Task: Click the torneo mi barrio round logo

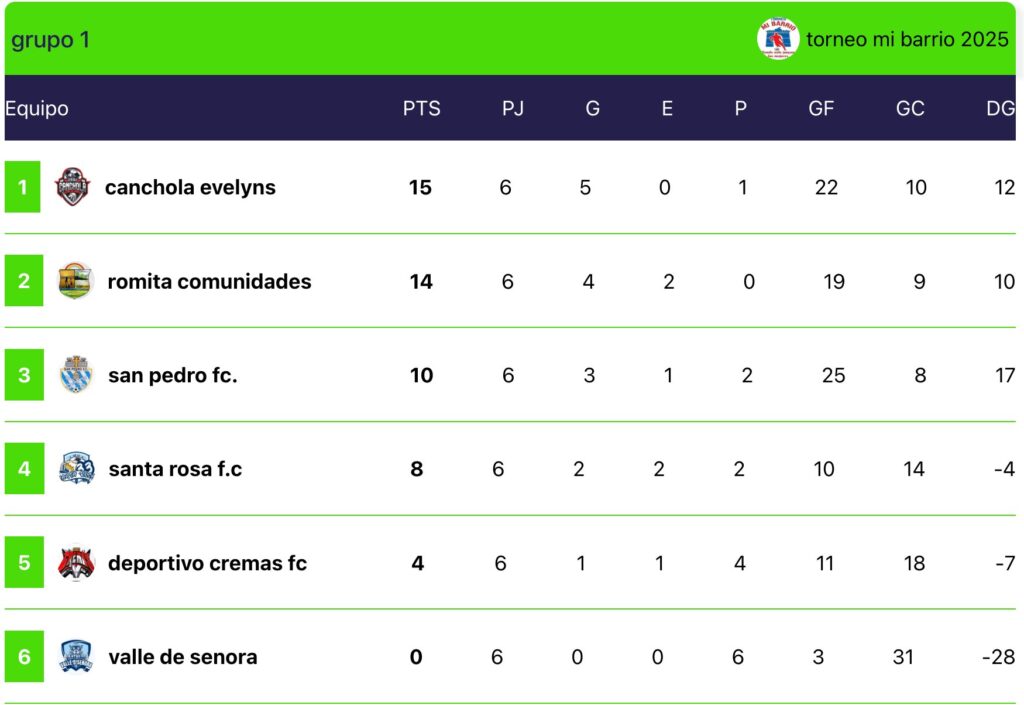Action: 777,39
